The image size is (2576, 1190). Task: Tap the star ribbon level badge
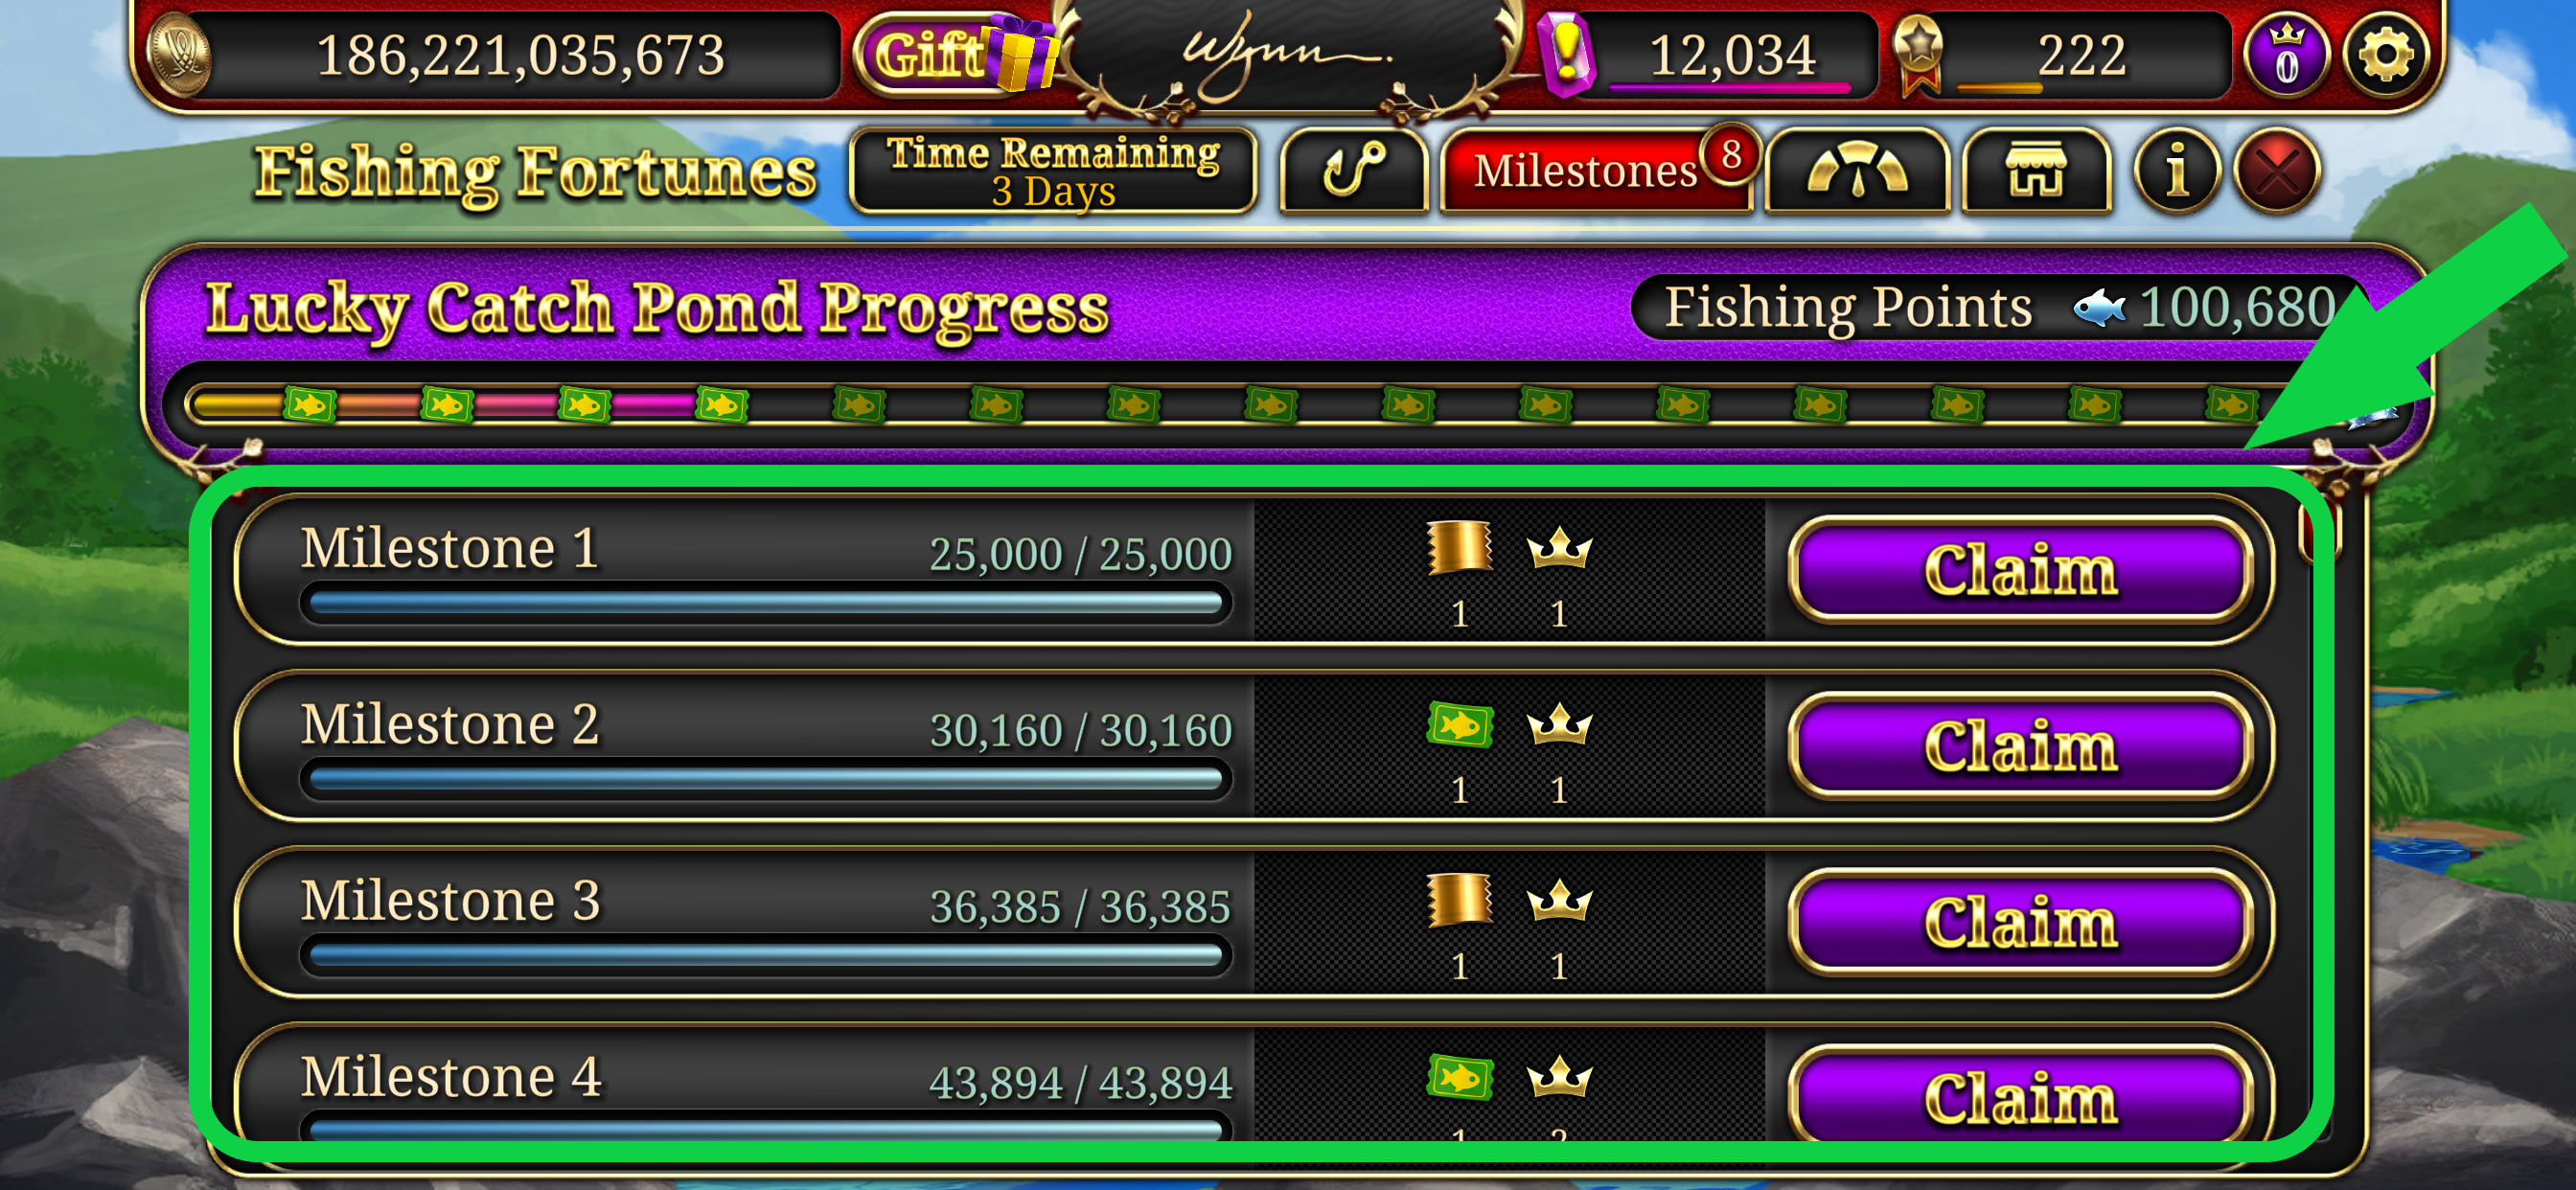click(1919, 54)
